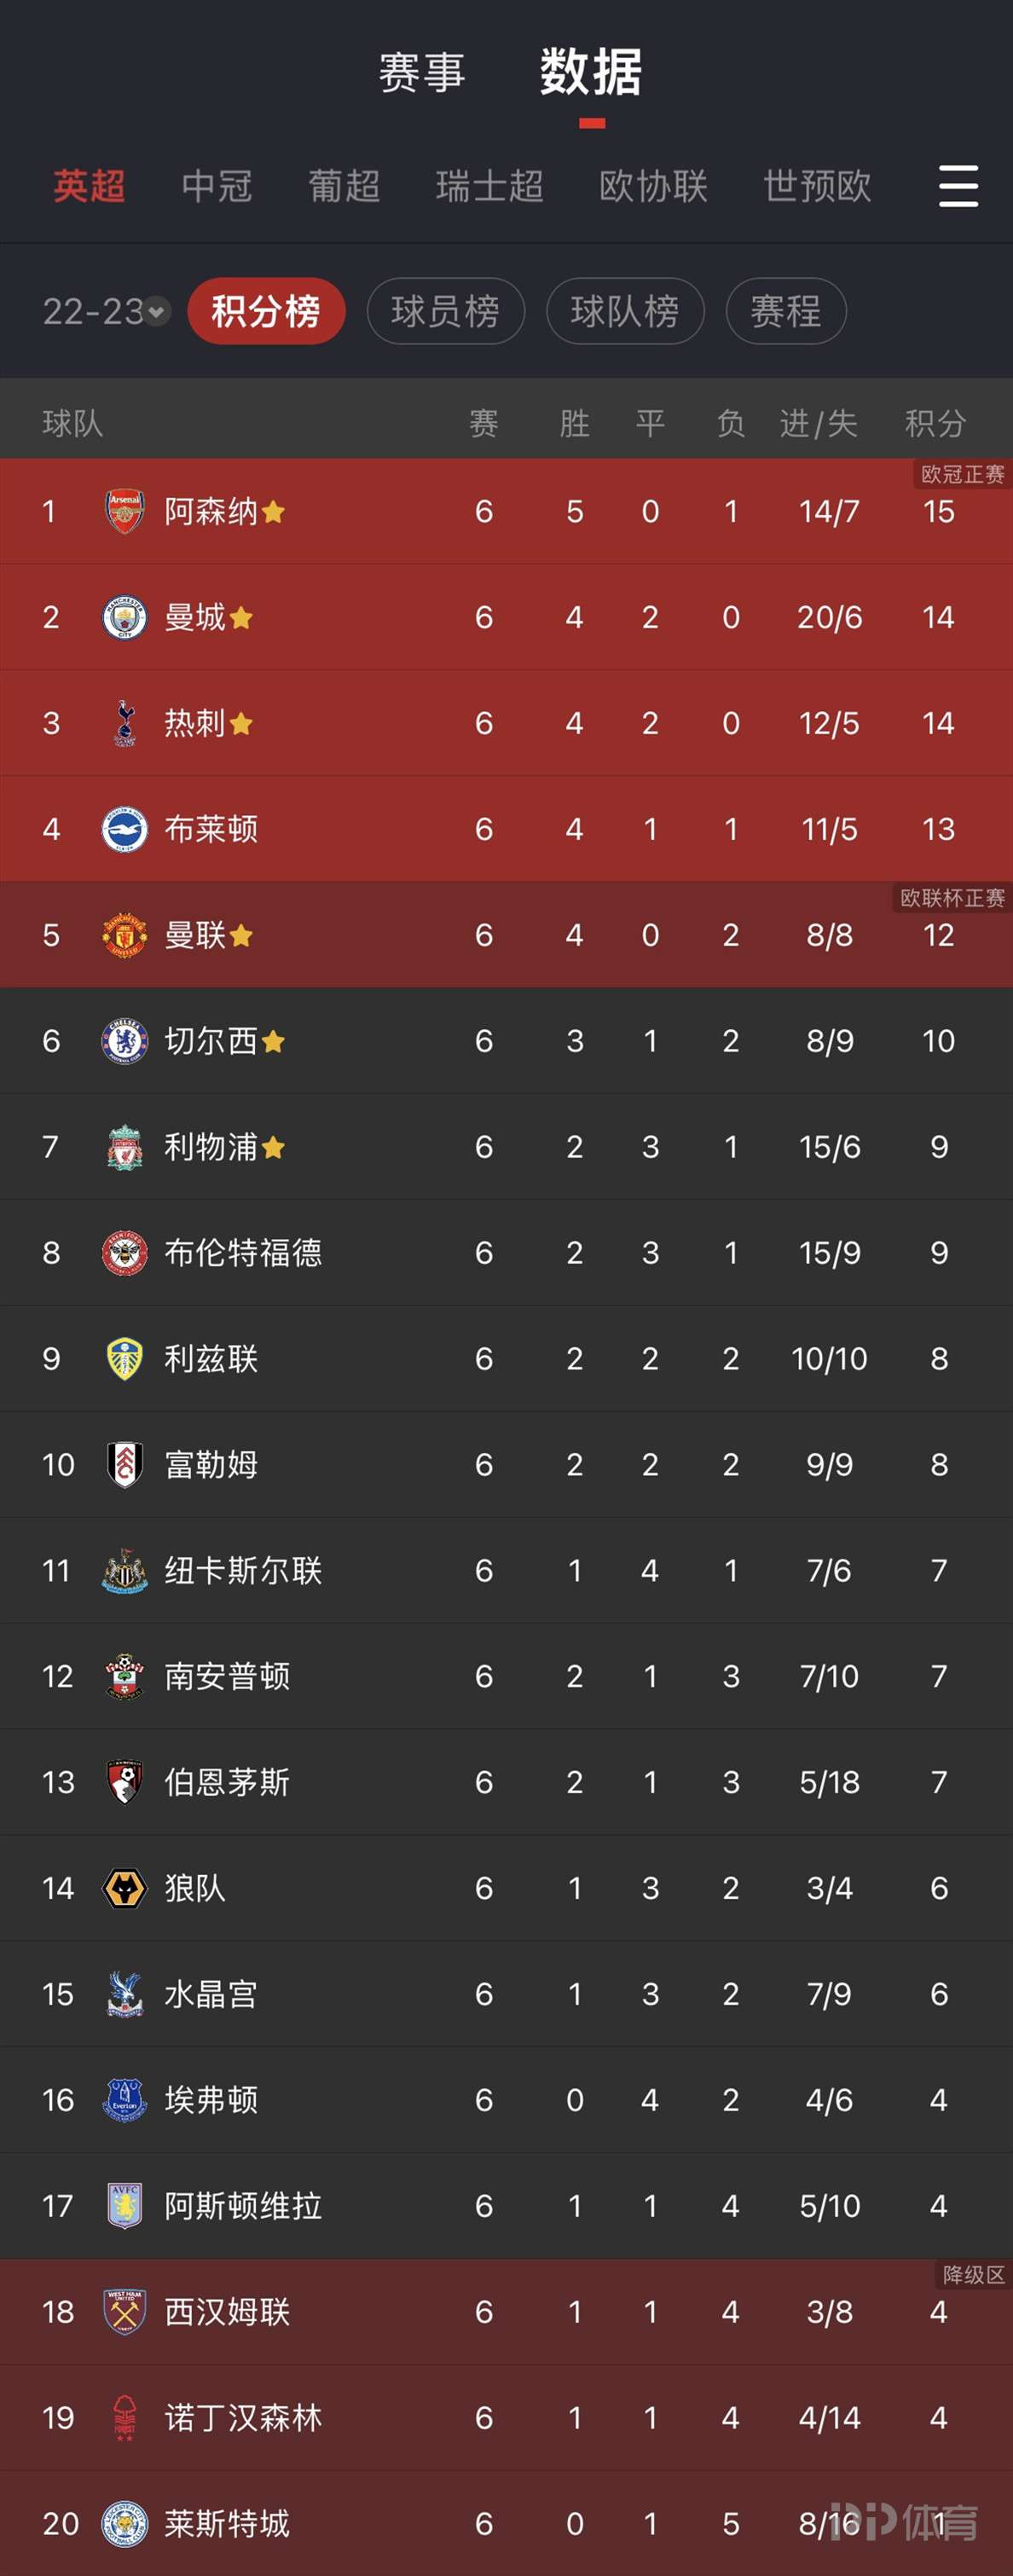Tap the Tottenham cockerel crest
Screen dimensions: 1013x2576
click(x=125, y=723)
